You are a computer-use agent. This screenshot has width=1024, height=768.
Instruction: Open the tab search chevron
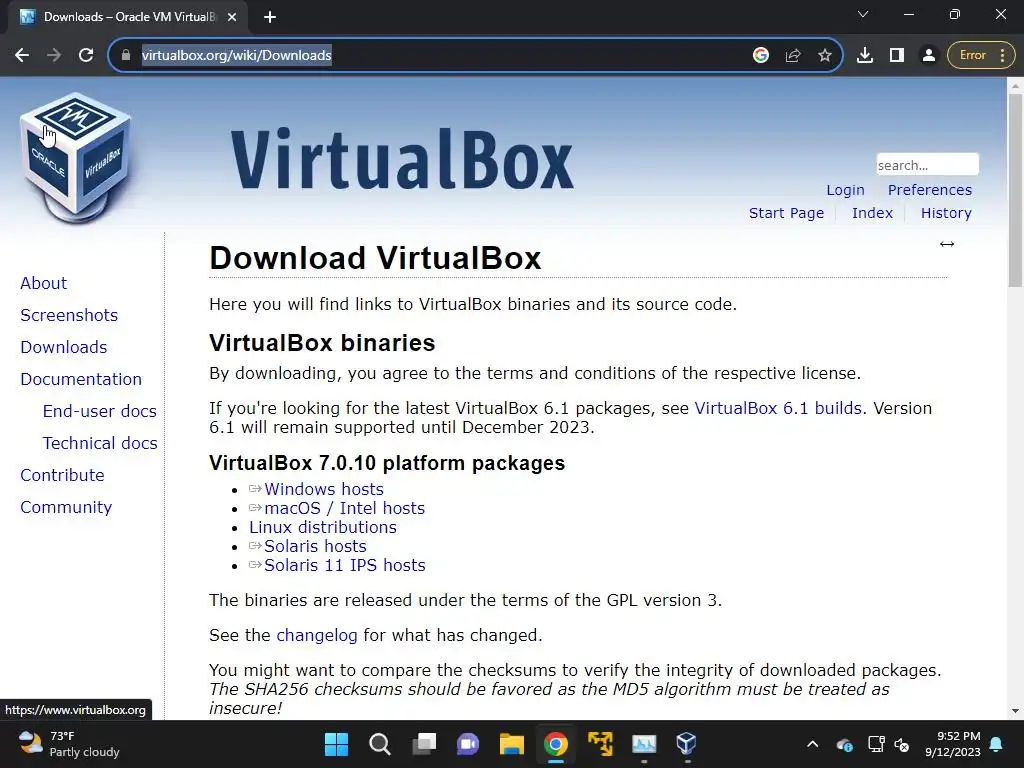pos(863,14)
